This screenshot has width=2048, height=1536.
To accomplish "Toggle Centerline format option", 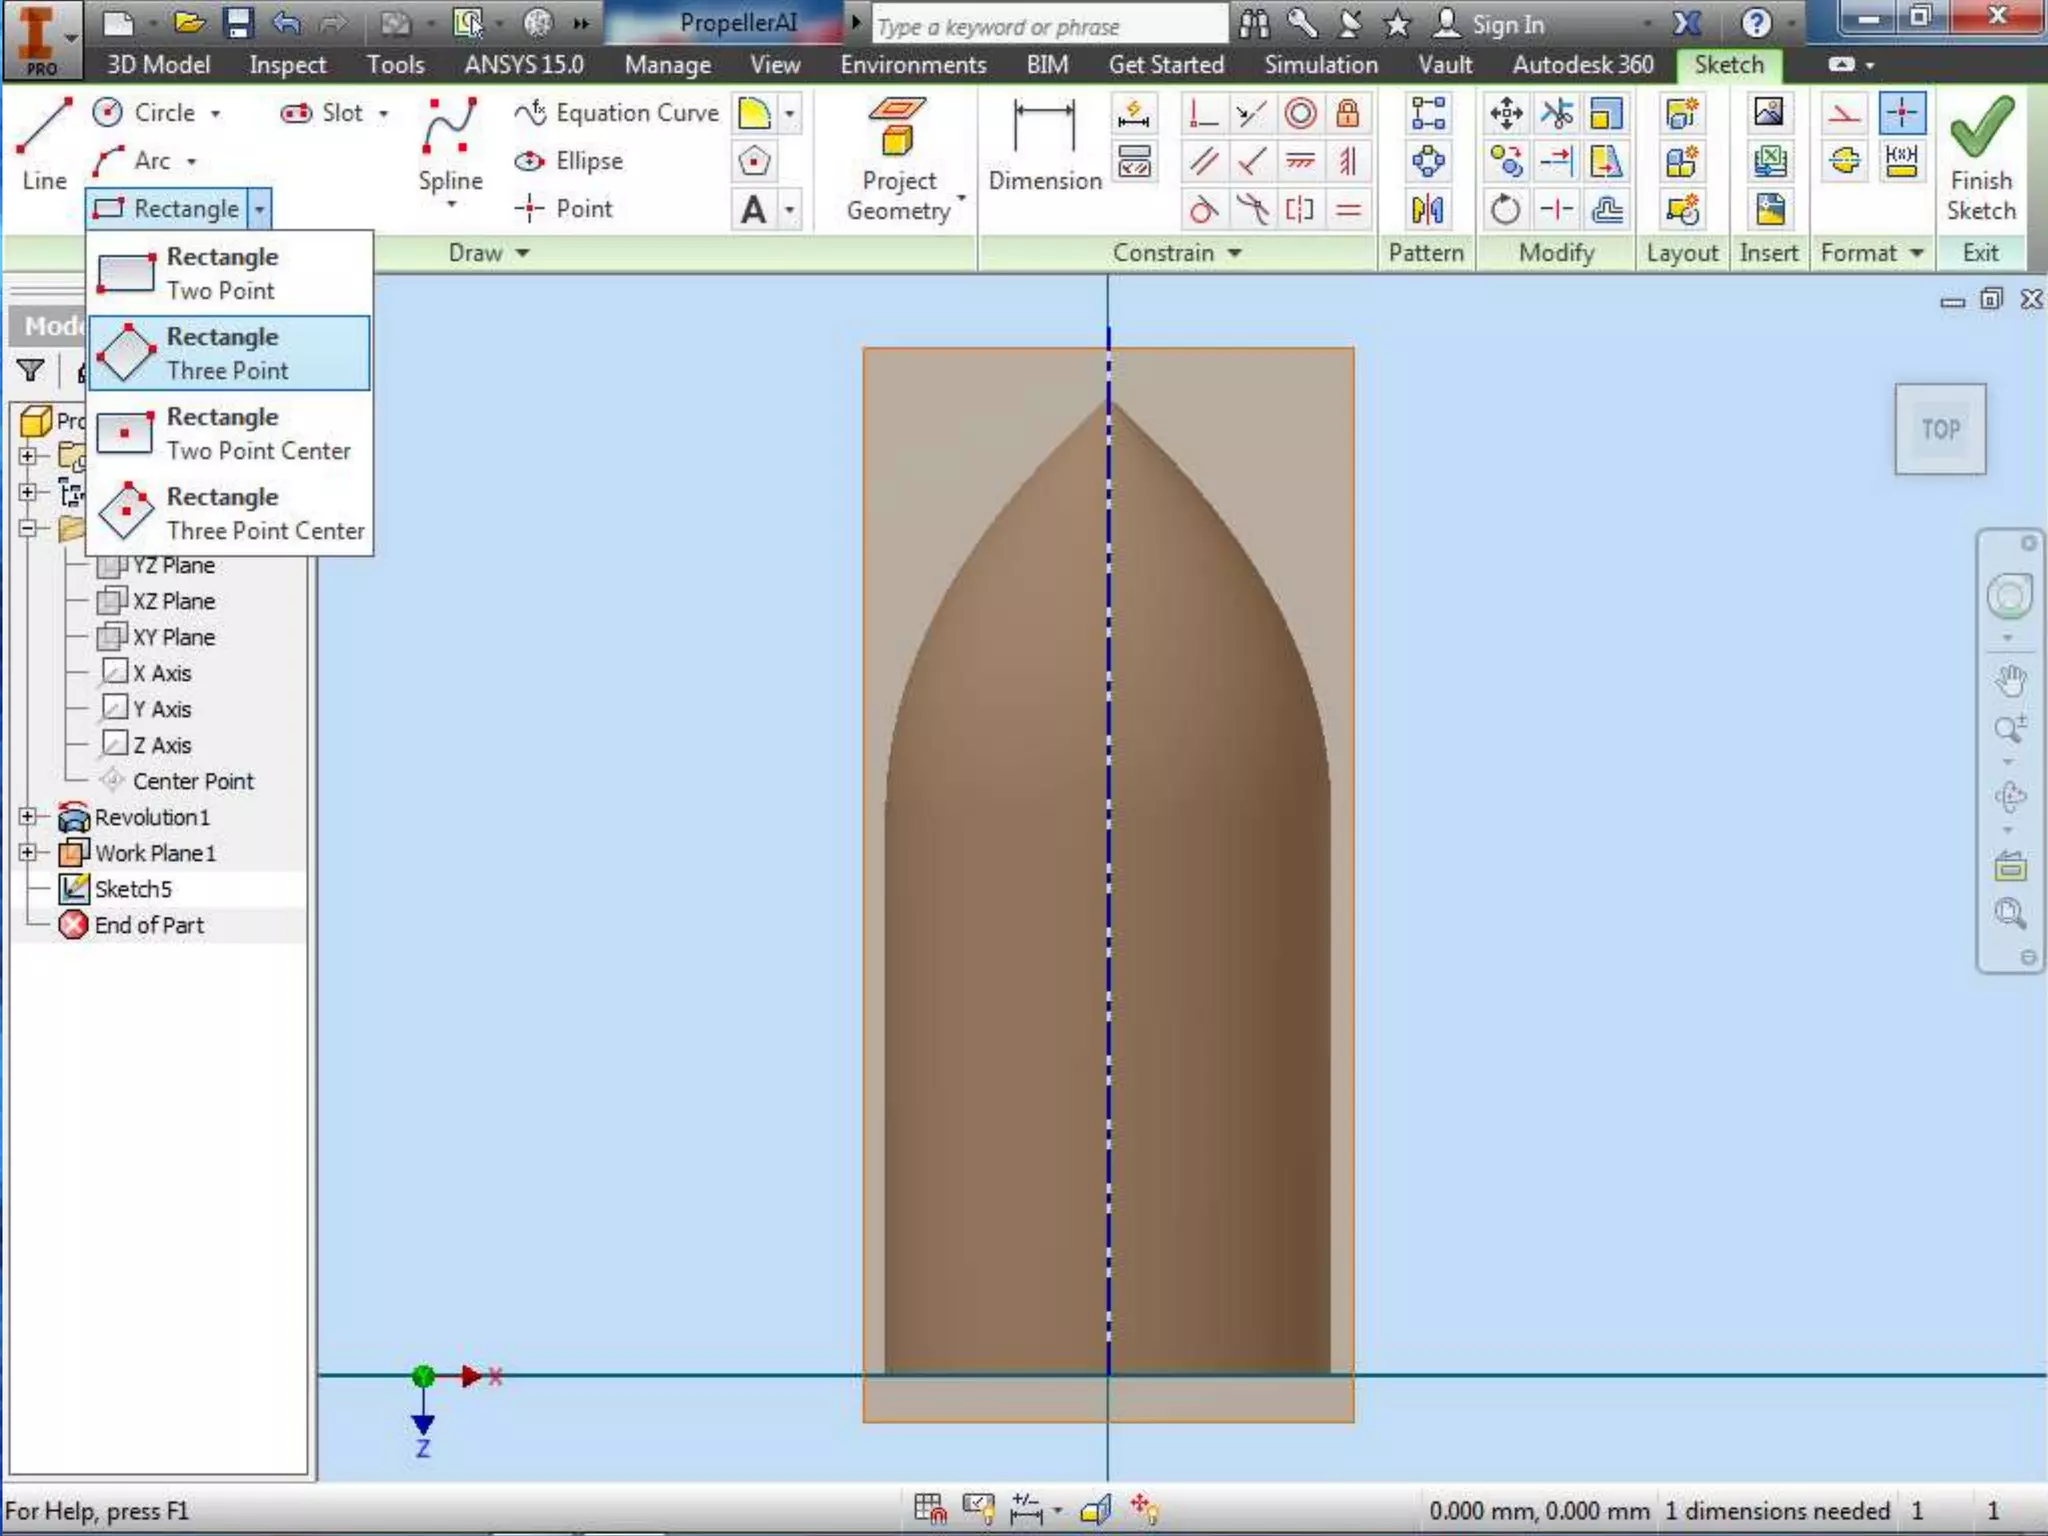I will pos(1845,161).
